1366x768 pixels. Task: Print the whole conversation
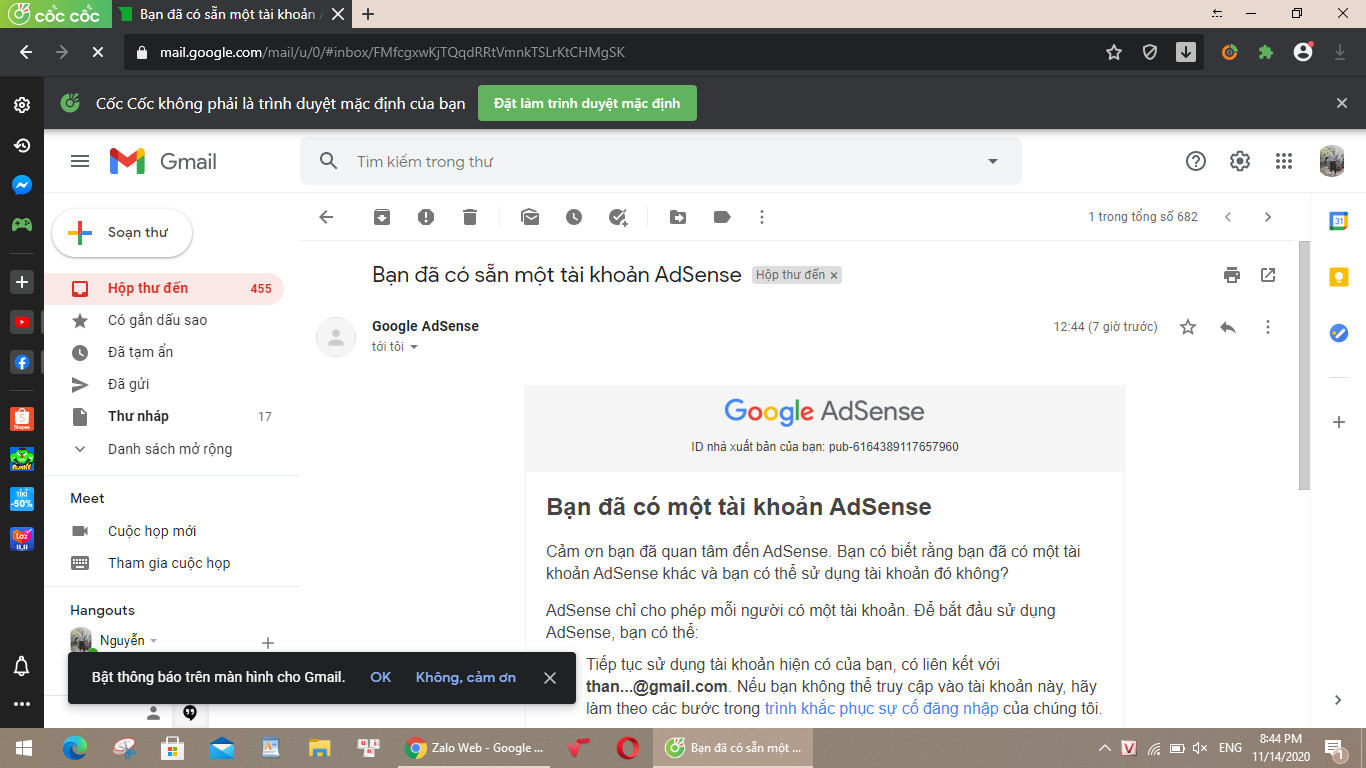tap(1232, 275)
